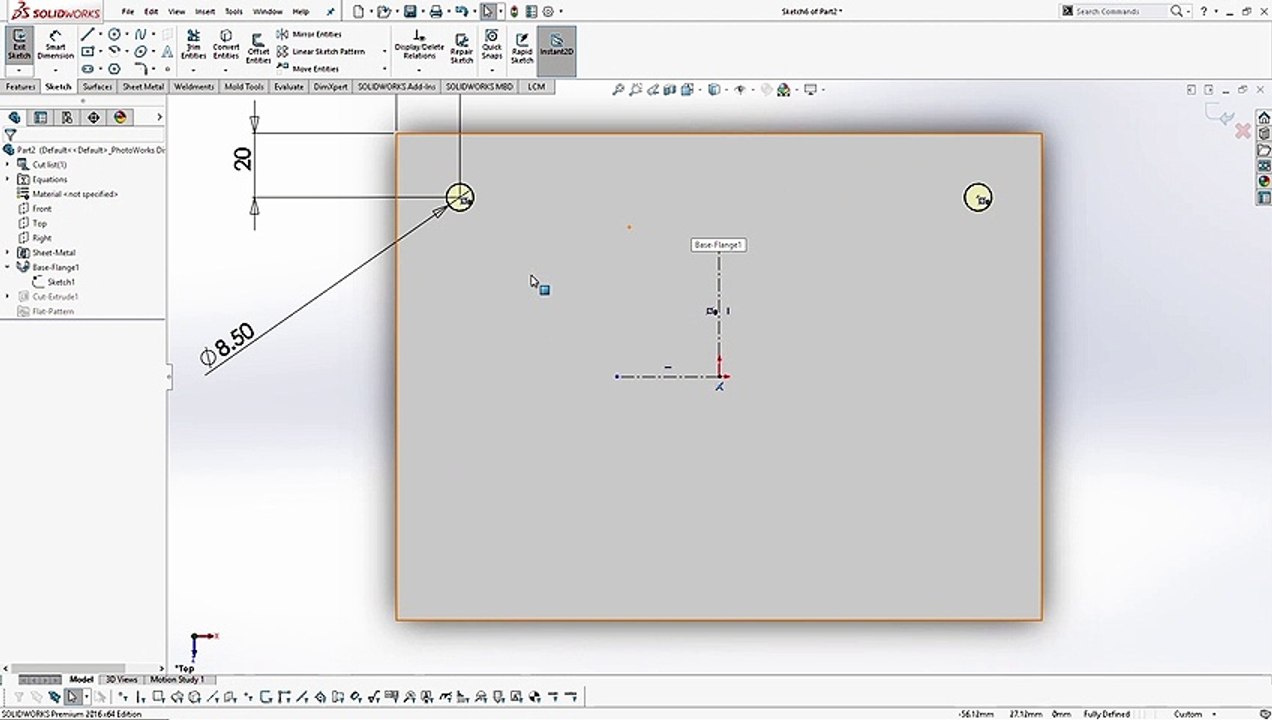Click the Rebuild traffic light icon
The width and height of the screenshot is (1272, 720).
click(514, 11)
